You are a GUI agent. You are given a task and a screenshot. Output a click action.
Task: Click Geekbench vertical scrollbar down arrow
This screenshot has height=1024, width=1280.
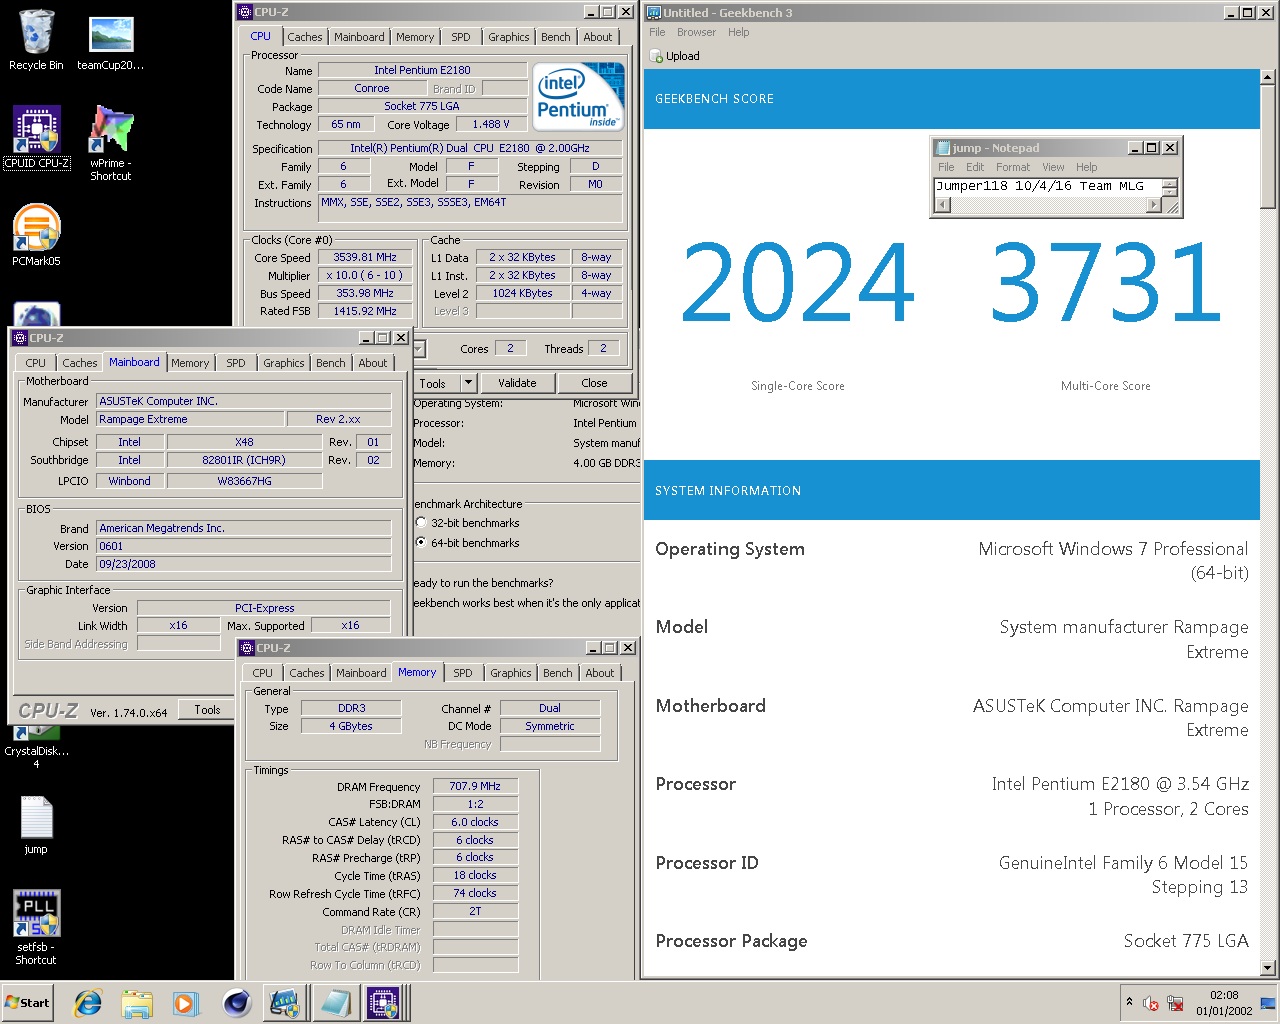pyautogui.click(x=1268, y=968)
